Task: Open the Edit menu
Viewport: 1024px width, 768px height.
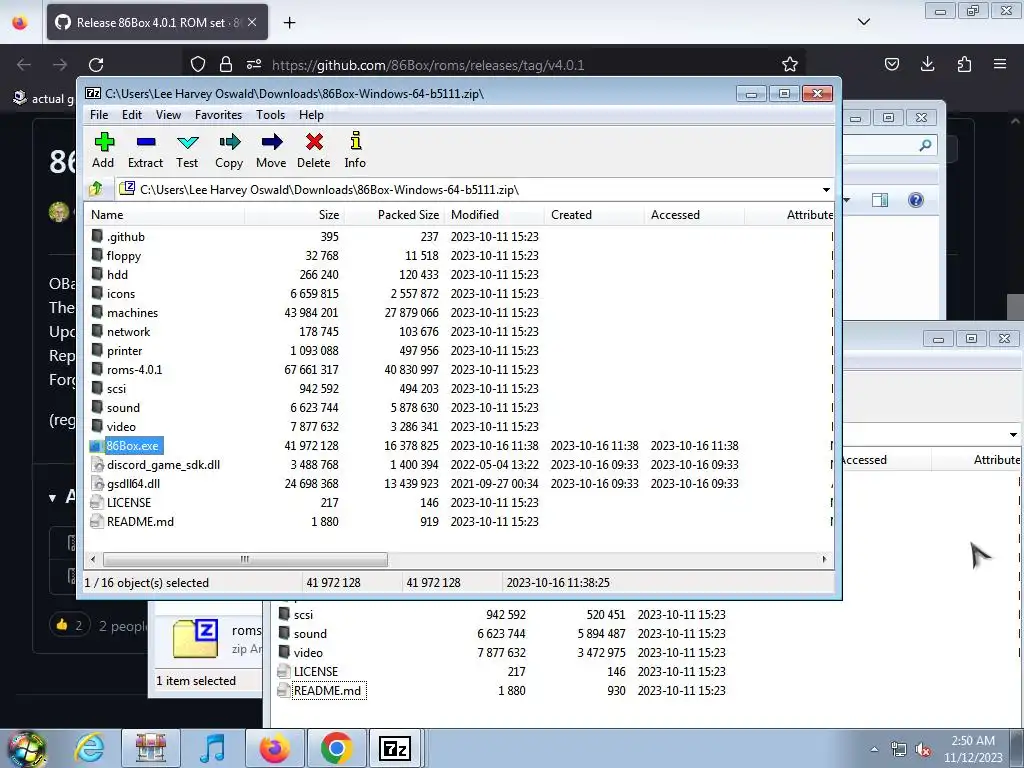Action: [x=132, y=115]
